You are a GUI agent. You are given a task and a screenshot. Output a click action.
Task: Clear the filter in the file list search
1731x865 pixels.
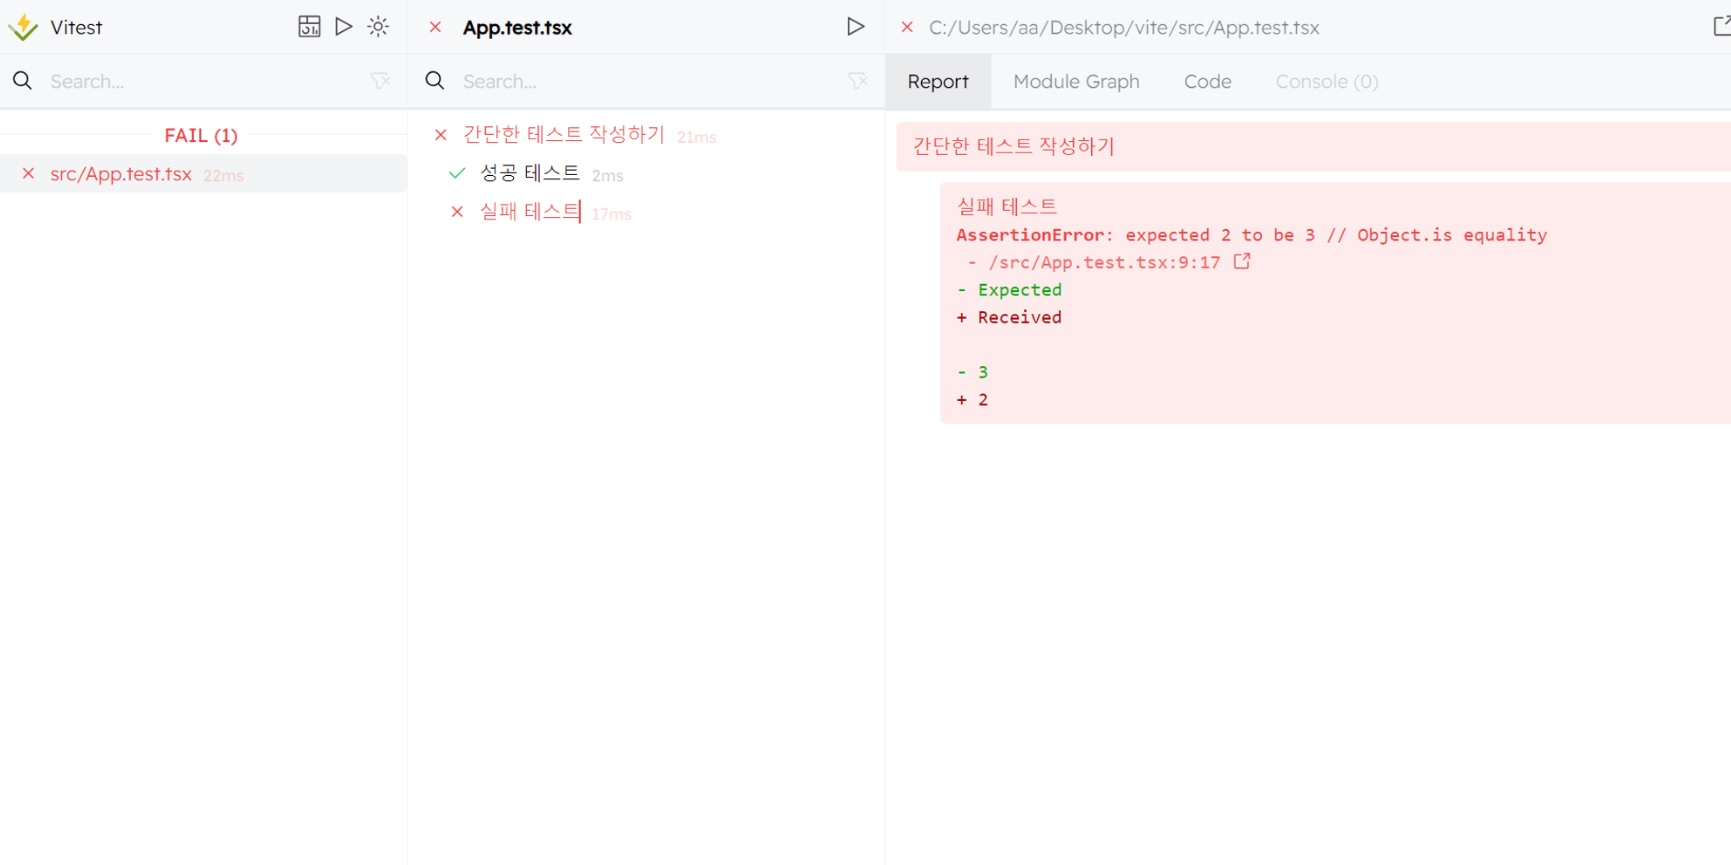380,81
